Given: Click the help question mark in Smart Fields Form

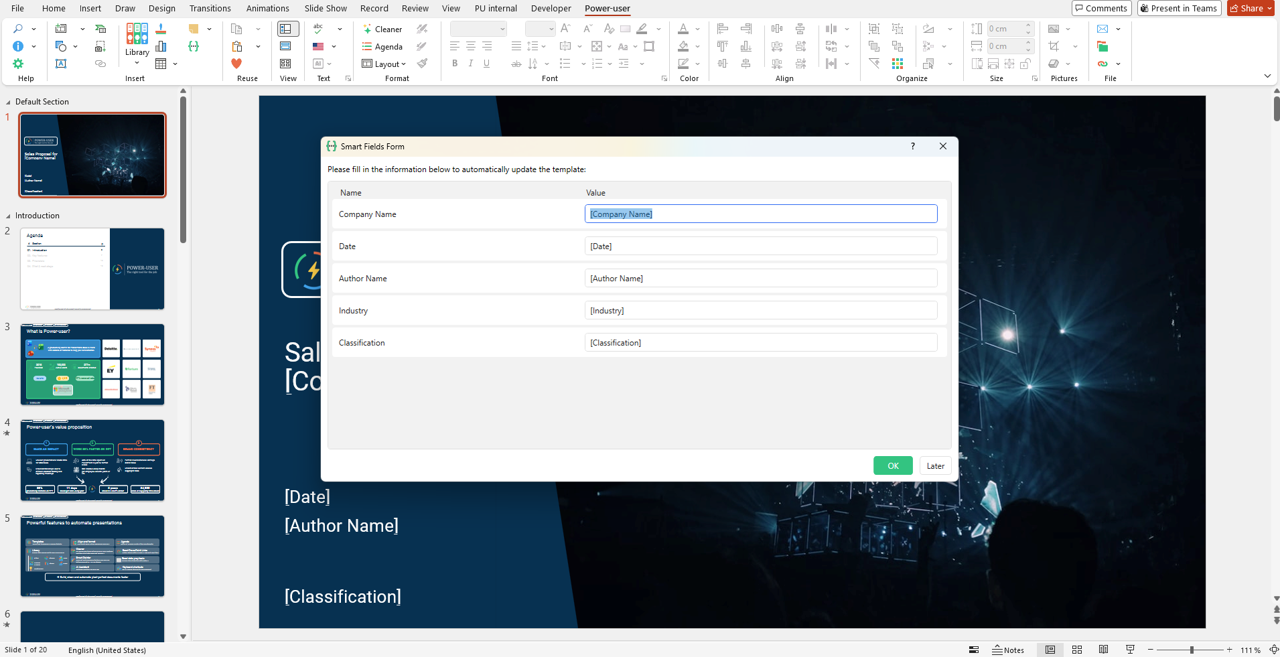Looking at the screenshot, I should point(912,146).
